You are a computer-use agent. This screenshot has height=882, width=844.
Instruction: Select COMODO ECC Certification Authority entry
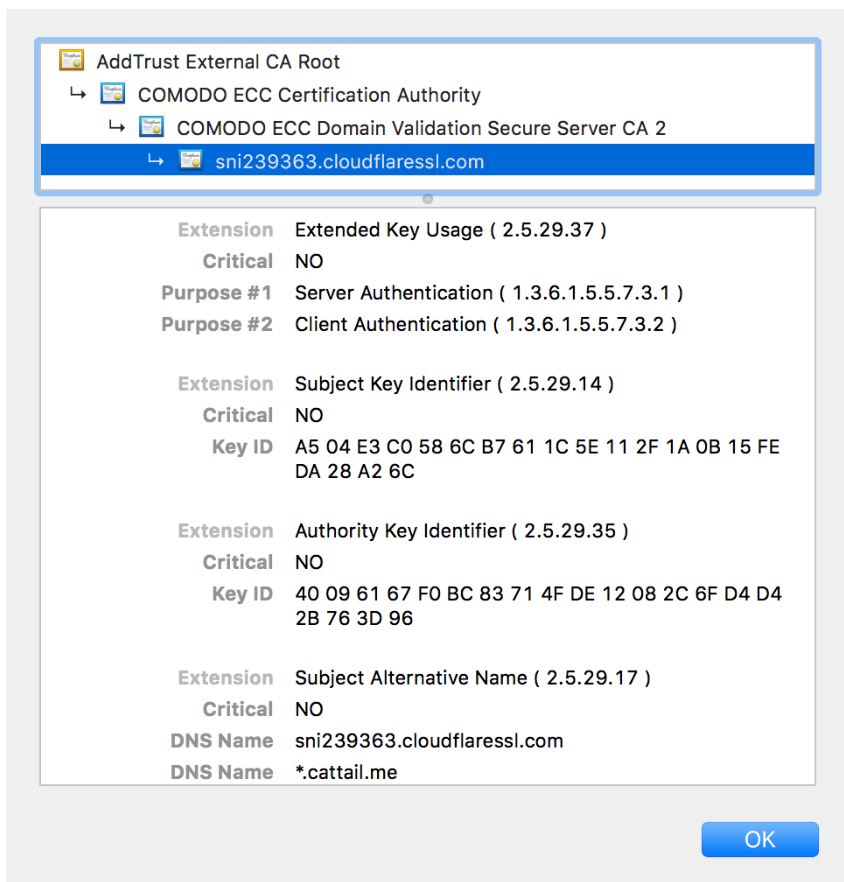pos(309,94)
